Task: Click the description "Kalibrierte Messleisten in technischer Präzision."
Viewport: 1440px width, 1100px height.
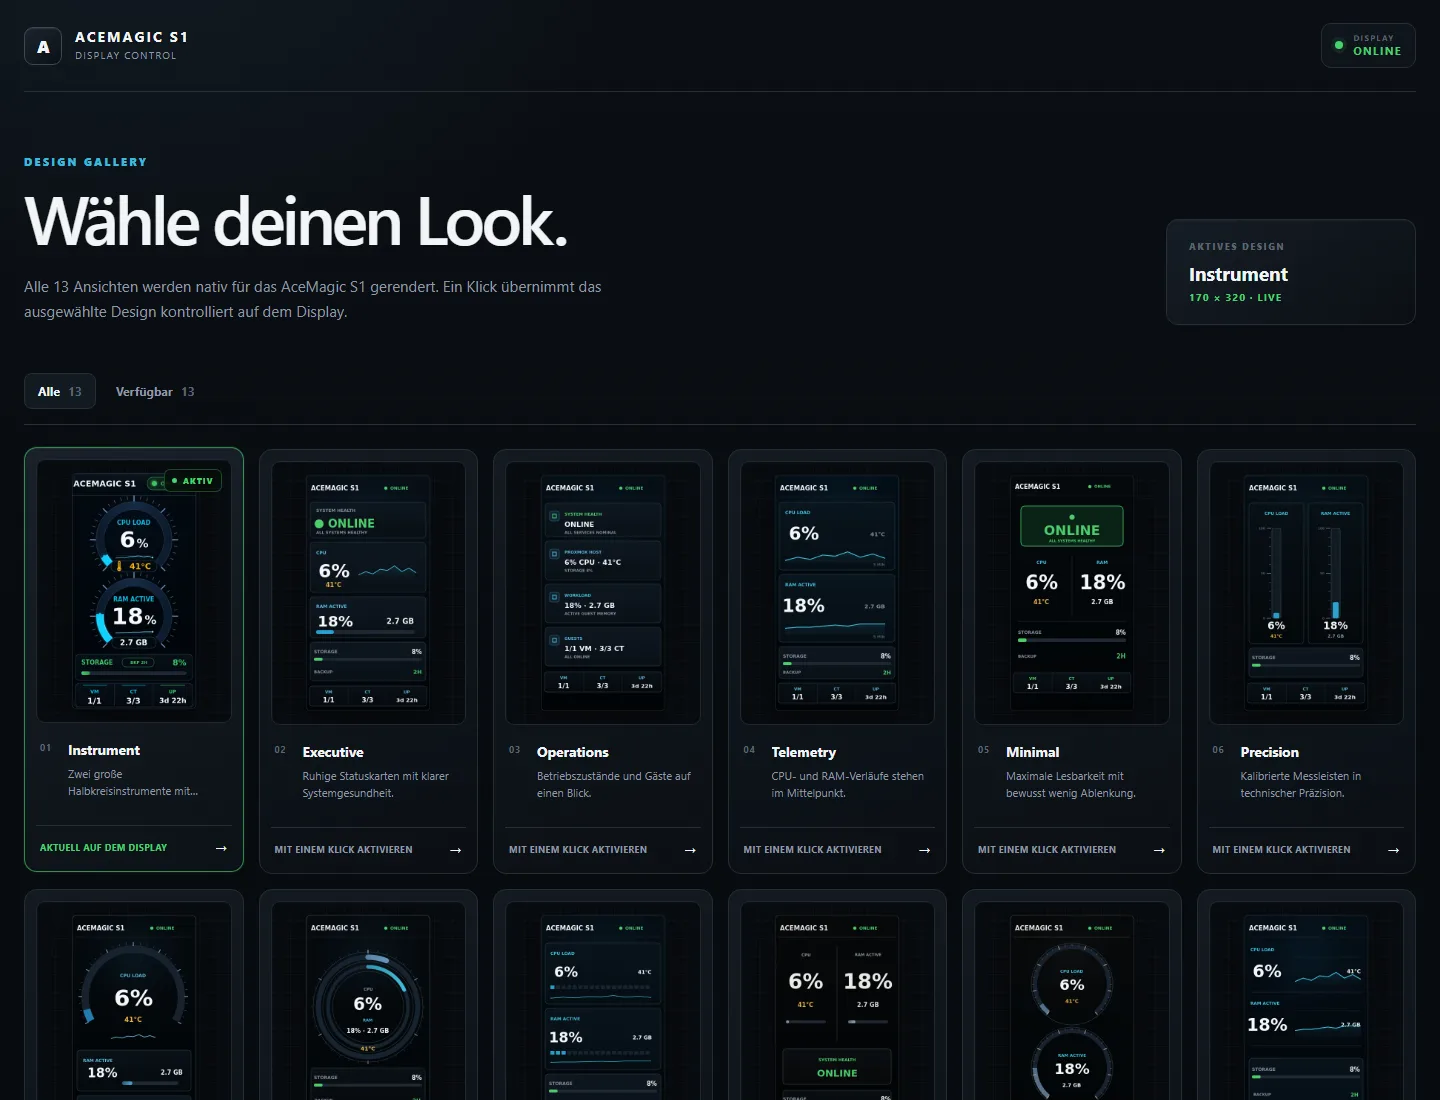Action: 1301,785
